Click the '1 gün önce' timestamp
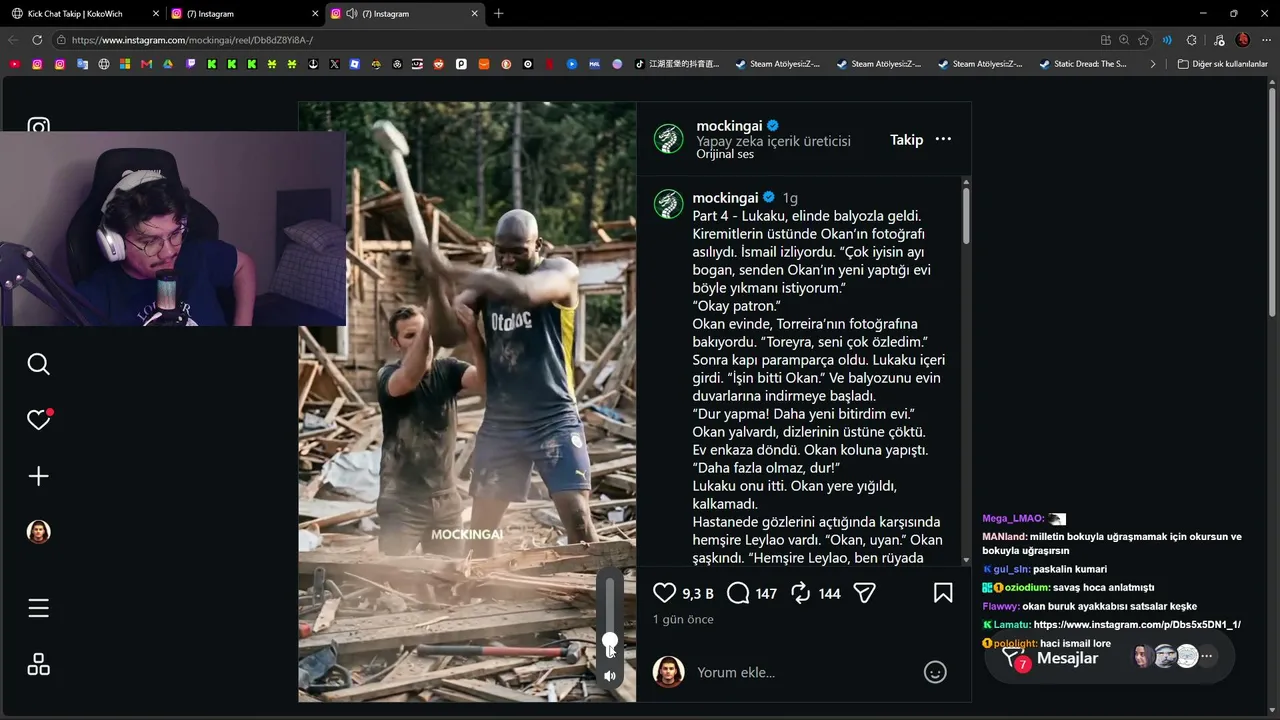The width and height of the screenshot is (1280, 720). point(683,619)
